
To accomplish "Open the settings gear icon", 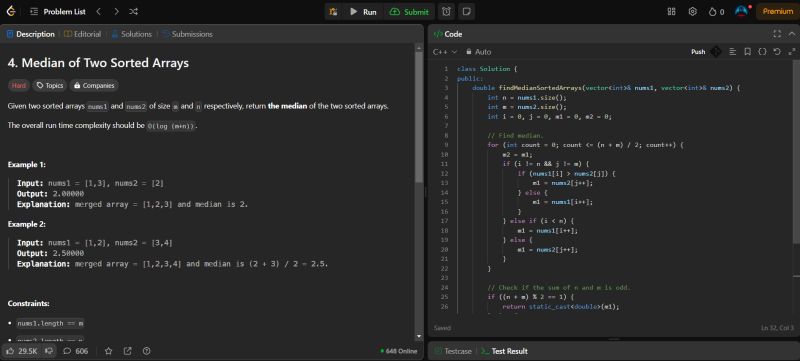I will (x=692, y=12).
